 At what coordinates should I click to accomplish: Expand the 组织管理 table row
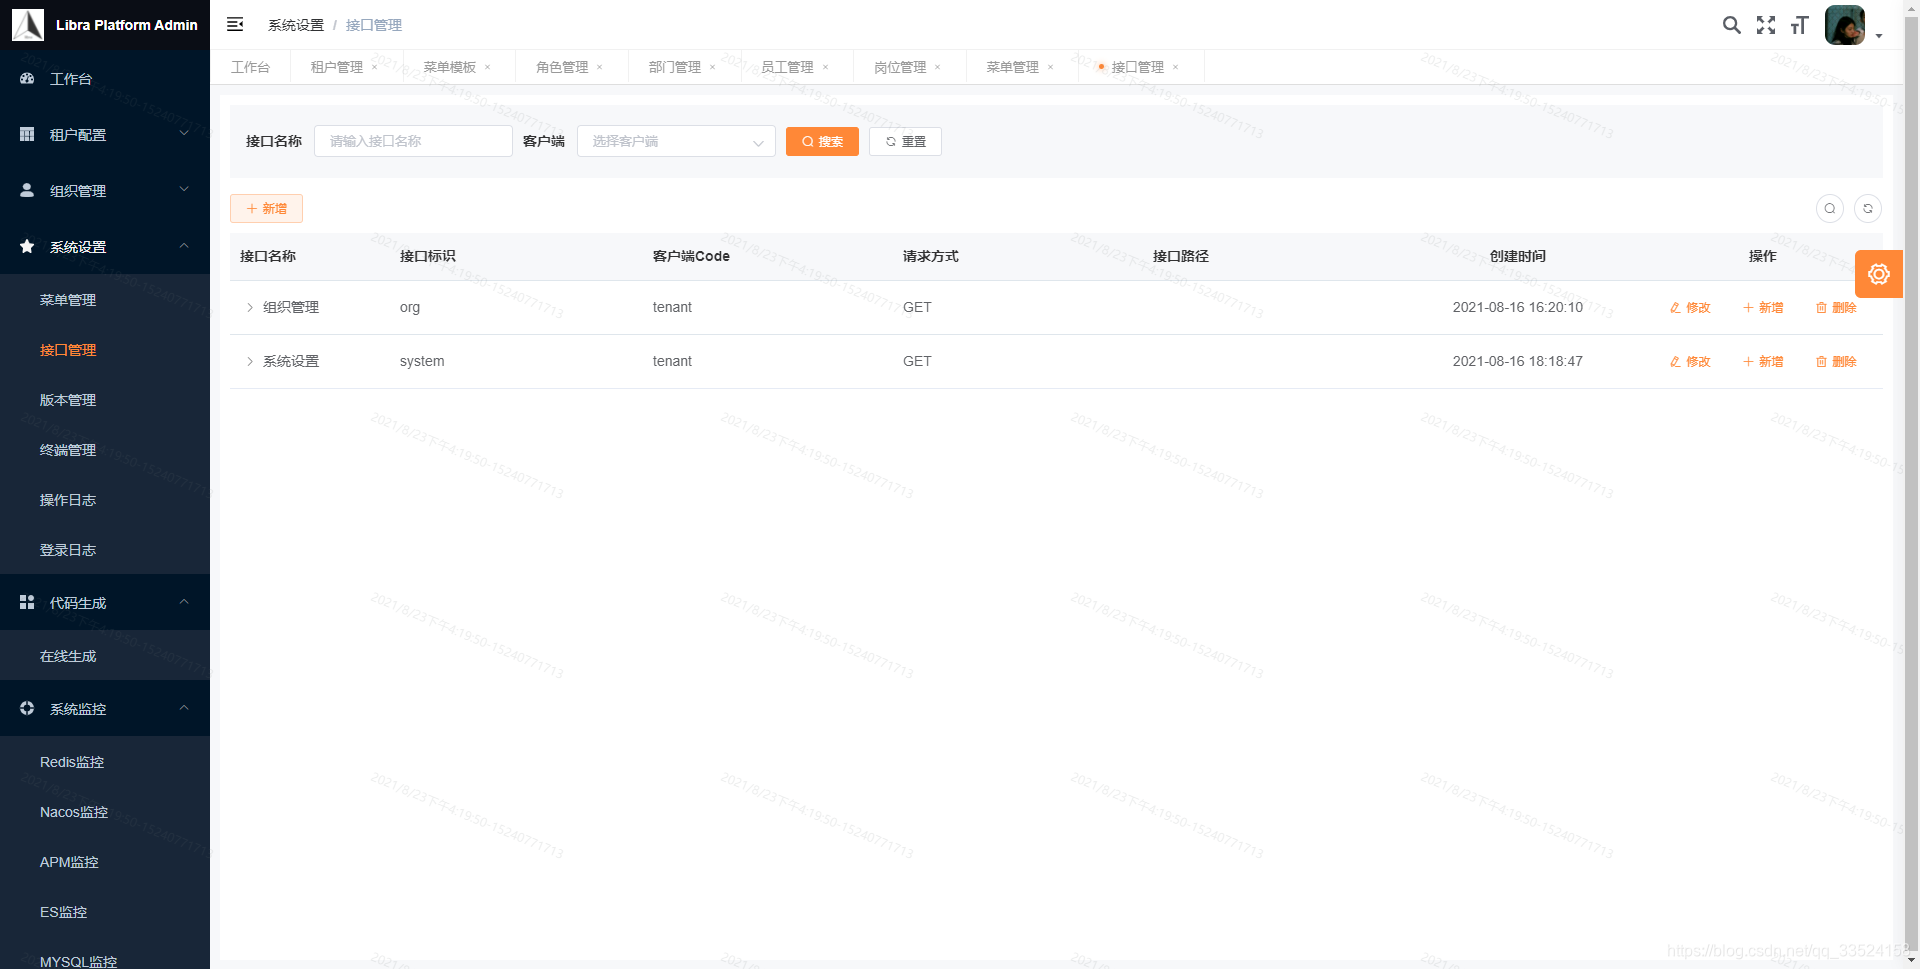tap(249, 307)
